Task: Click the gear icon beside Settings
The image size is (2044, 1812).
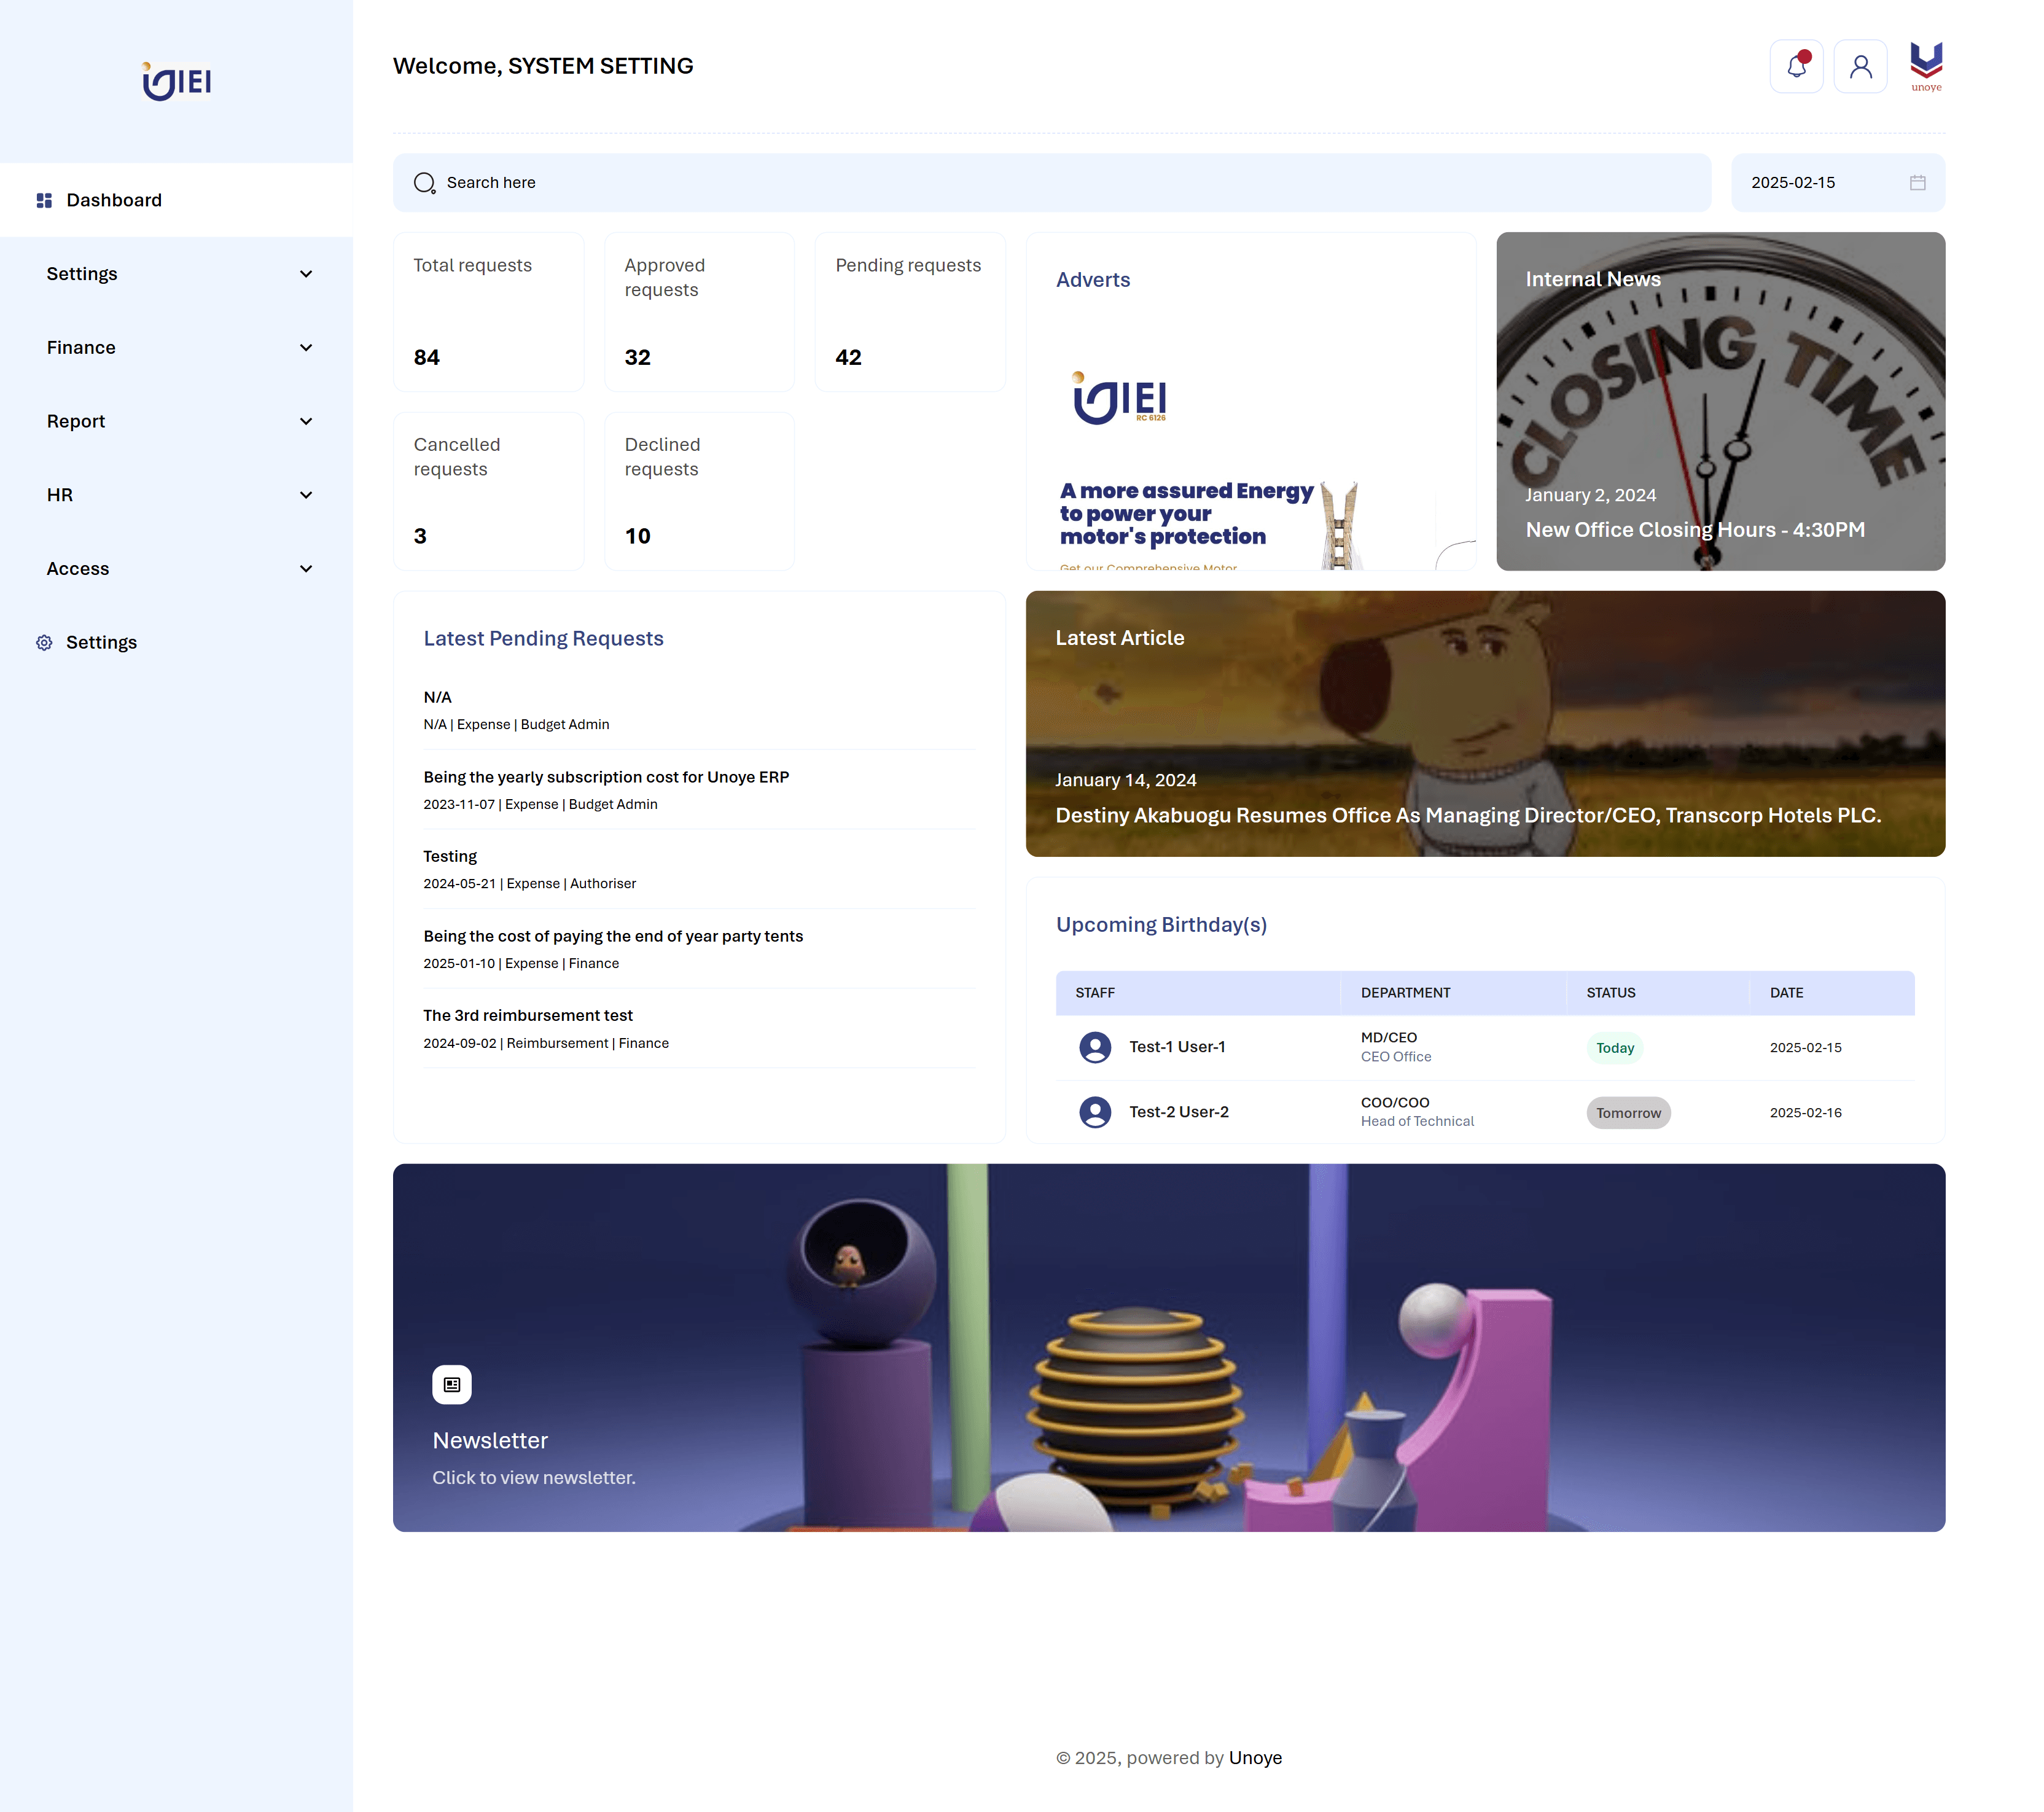Action: pos(44,642)
